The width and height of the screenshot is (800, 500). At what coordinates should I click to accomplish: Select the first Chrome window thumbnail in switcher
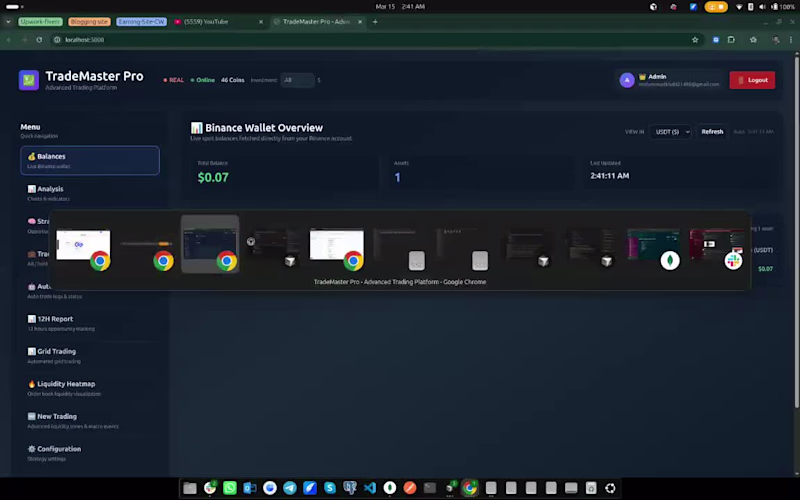84,245
